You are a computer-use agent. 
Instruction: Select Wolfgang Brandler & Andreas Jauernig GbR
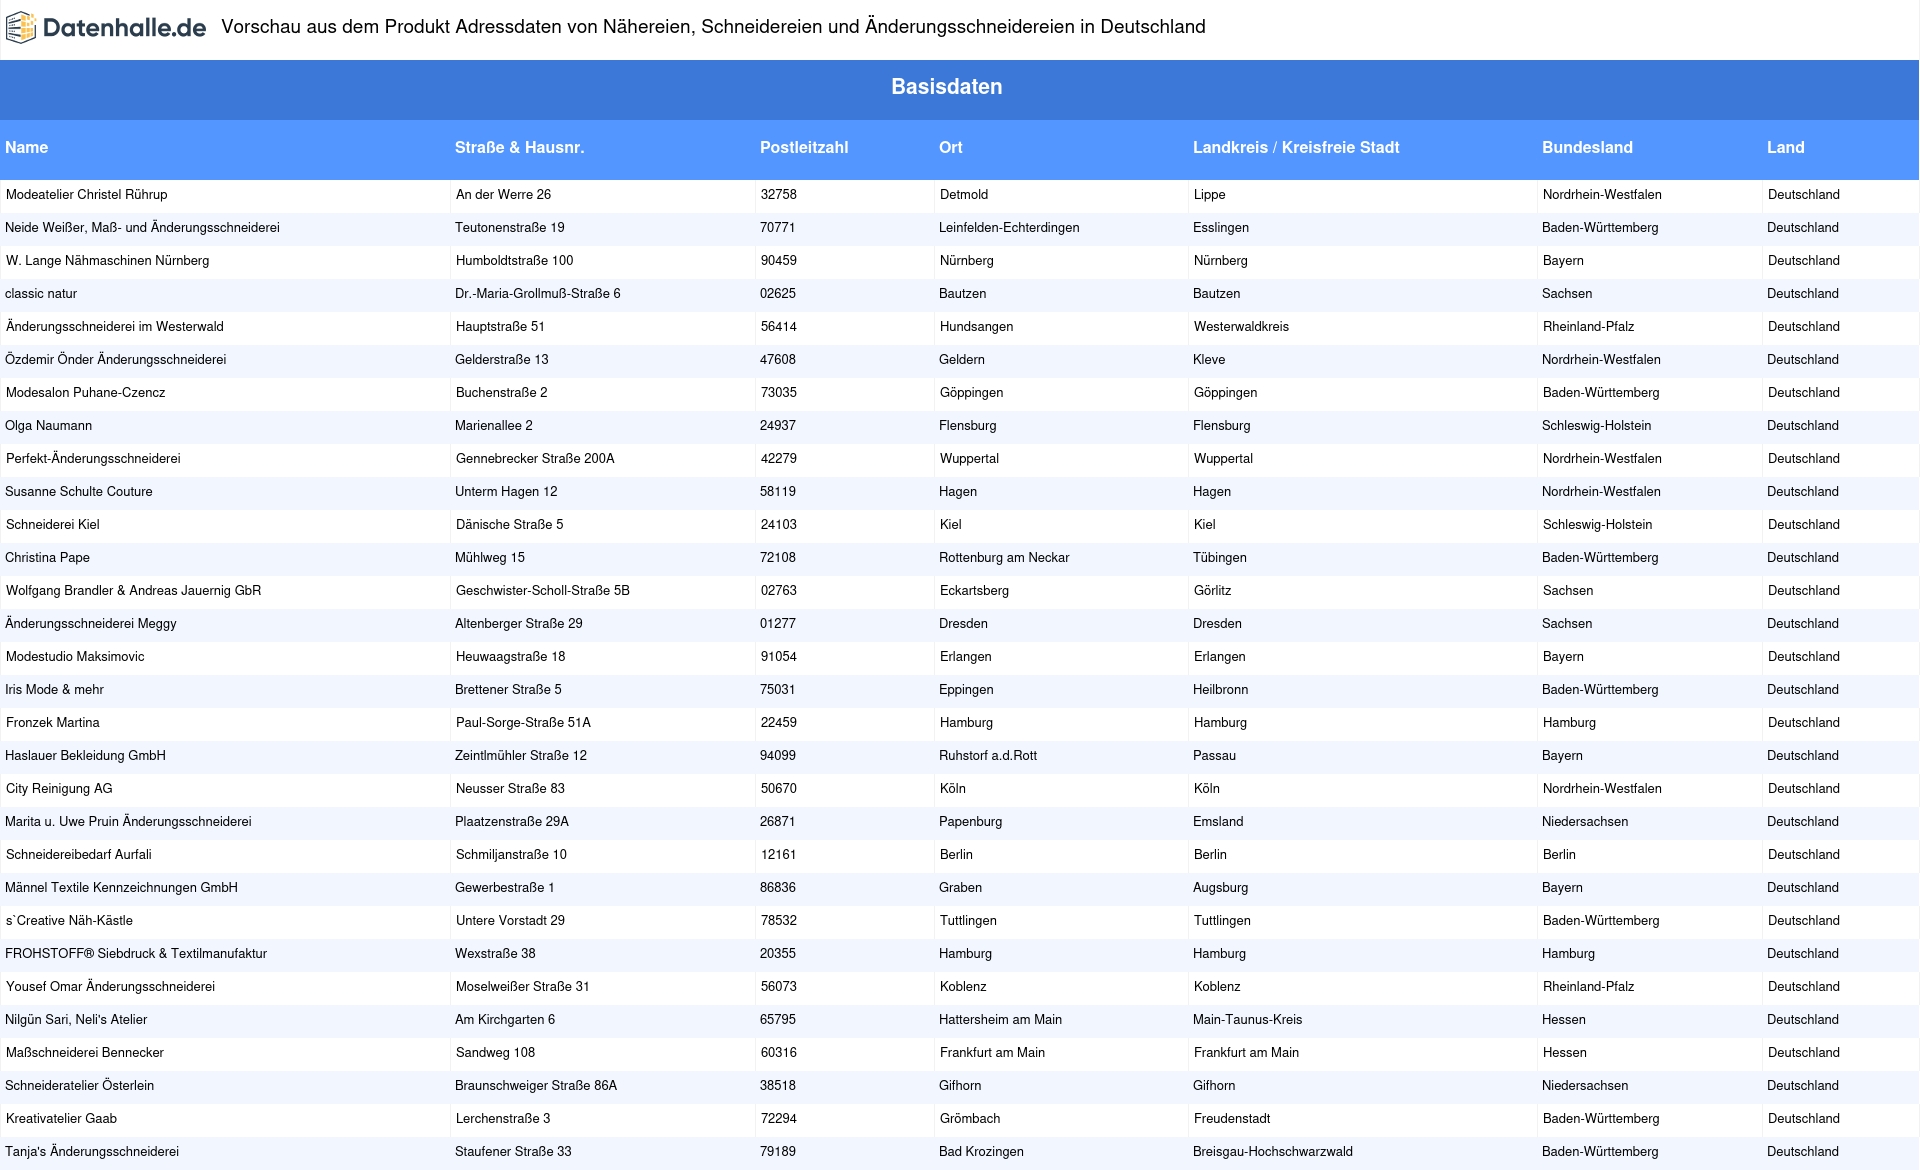(x=134, y=590)
